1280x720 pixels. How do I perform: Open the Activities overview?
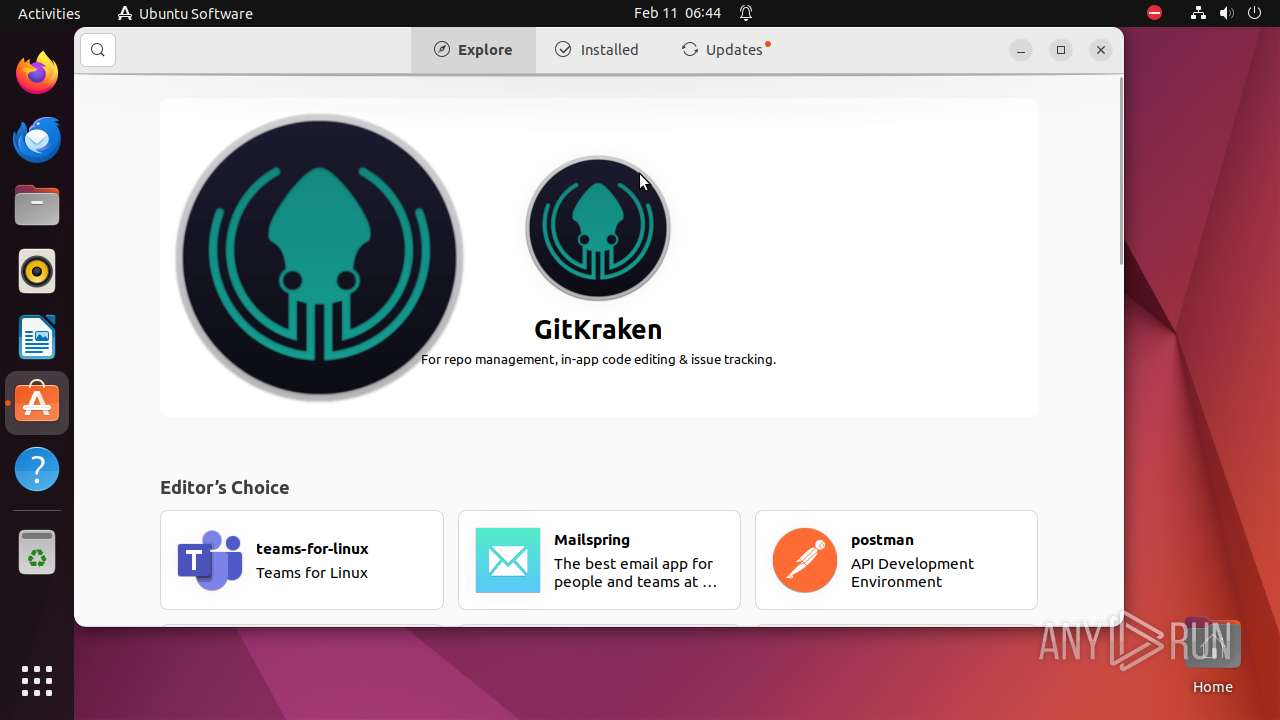pos(49,13)
